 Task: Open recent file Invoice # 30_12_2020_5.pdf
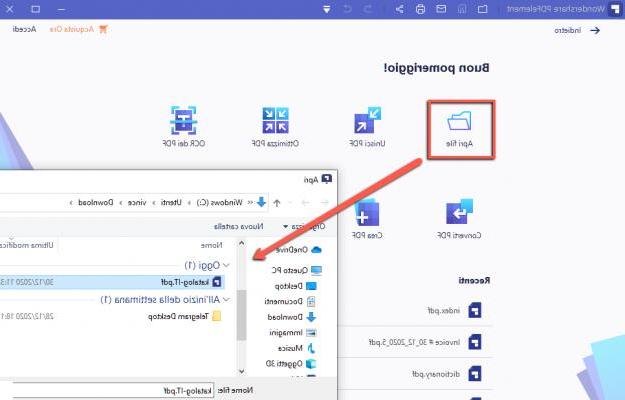[x=425, y=342]
